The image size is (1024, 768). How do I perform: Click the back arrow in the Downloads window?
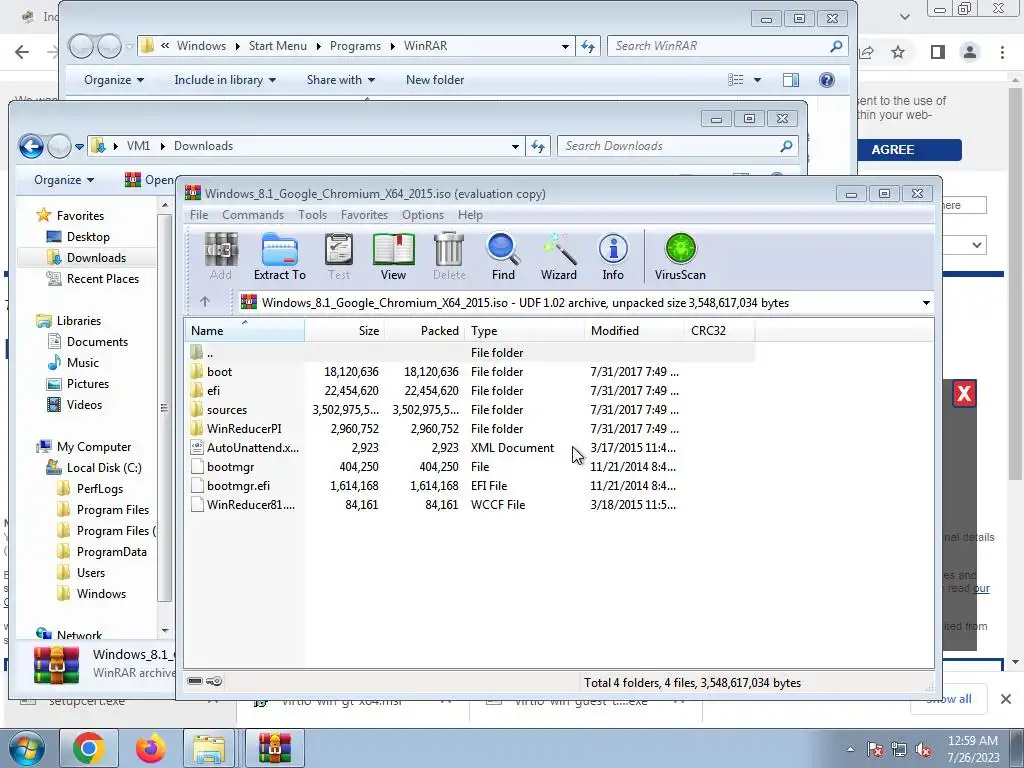pos(31,146)
